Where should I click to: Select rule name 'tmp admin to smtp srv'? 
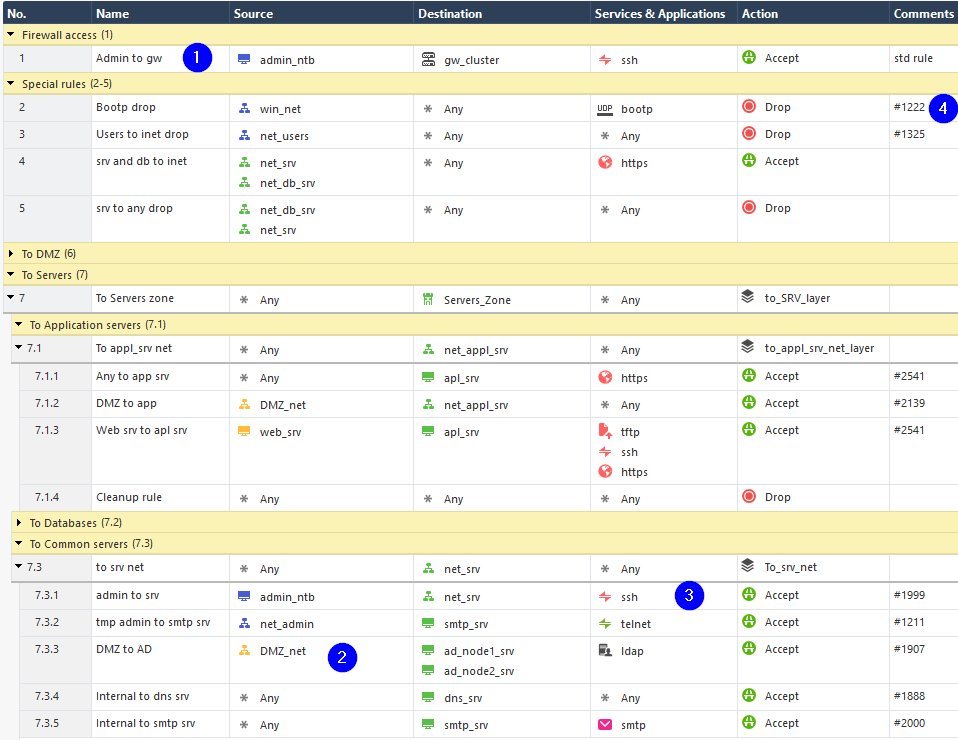tap(153, 621)
